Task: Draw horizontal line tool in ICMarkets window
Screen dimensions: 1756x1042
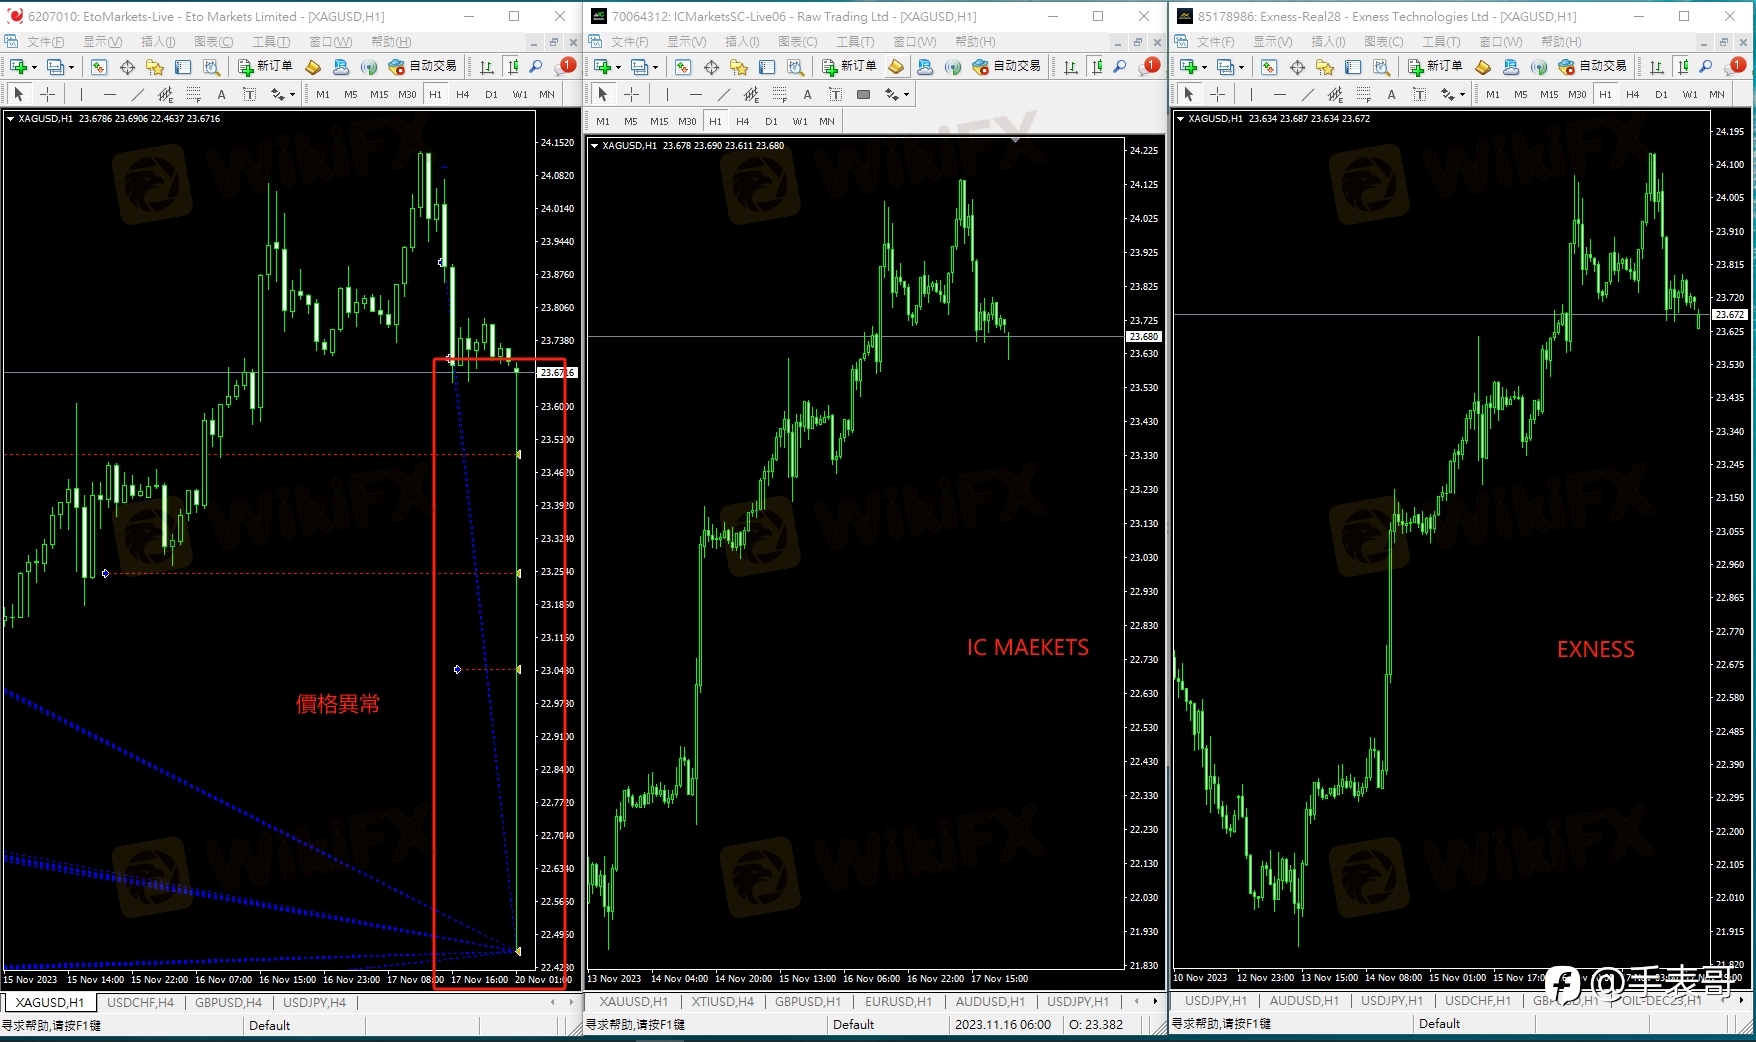Action: pos(695,94)
